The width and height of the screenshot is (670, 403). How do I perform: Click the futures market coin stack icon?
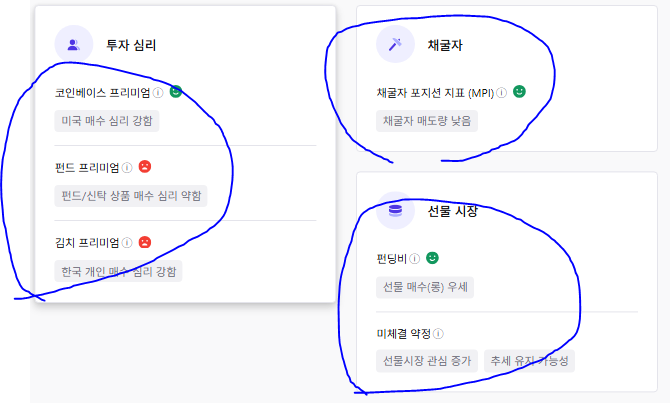pyautogui.click(x=395, y=211)
